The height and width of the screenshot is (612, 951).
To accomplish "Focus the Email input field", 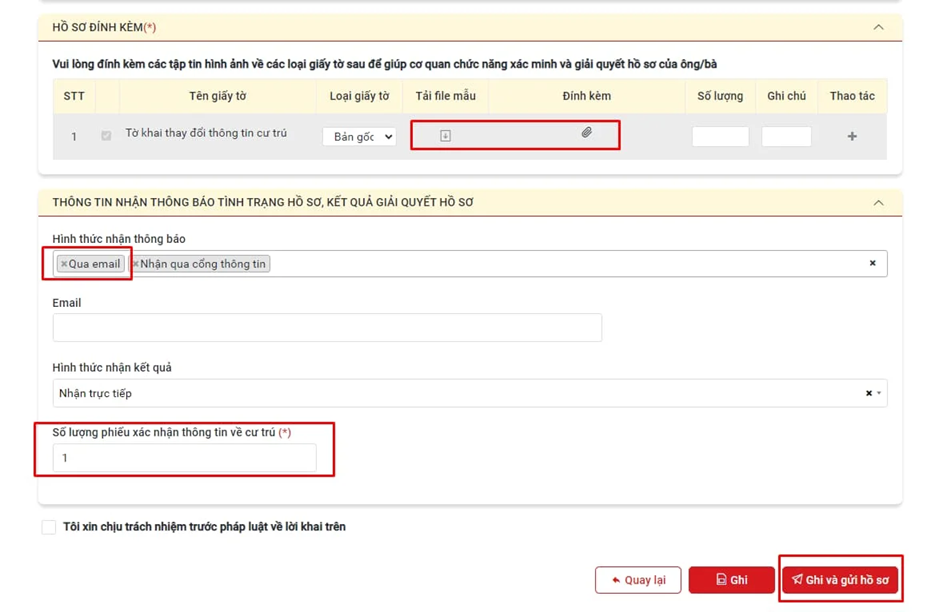I will coord(327,328).
